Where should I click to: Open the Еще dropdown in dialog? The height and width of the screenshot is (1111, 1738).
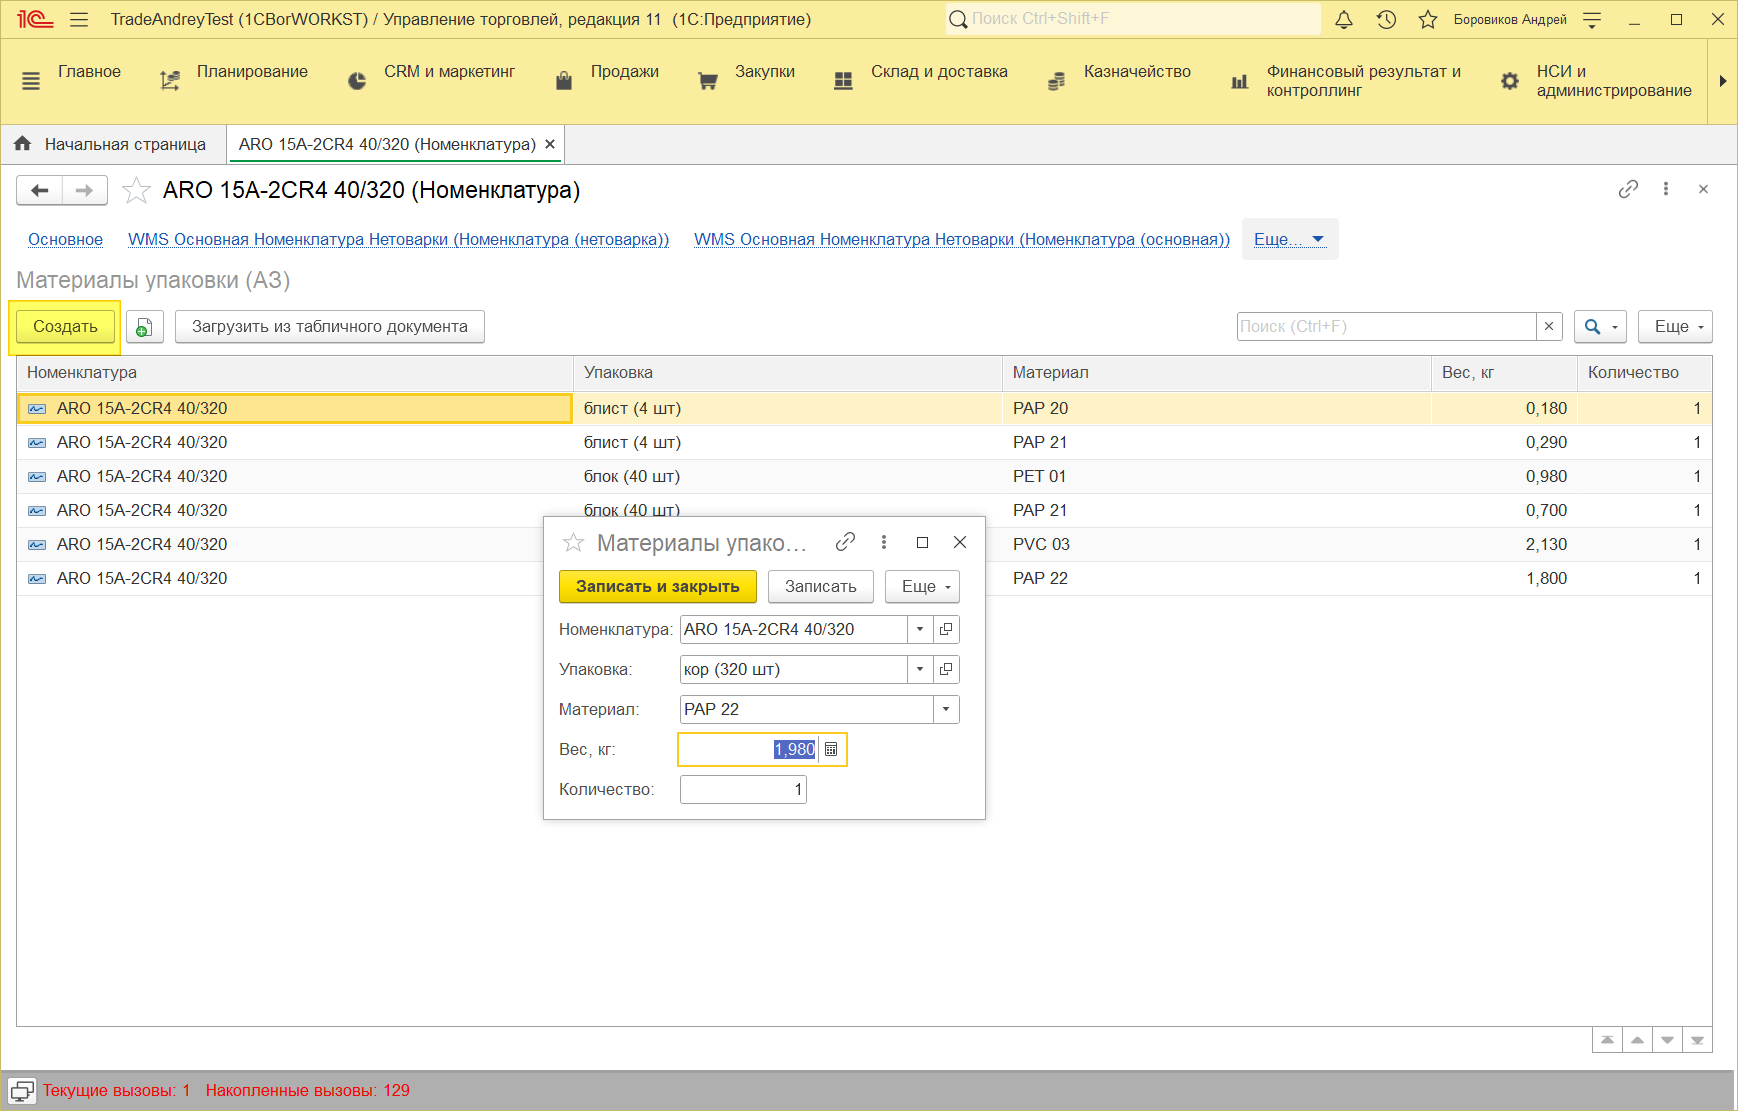[x=922, y=587]
